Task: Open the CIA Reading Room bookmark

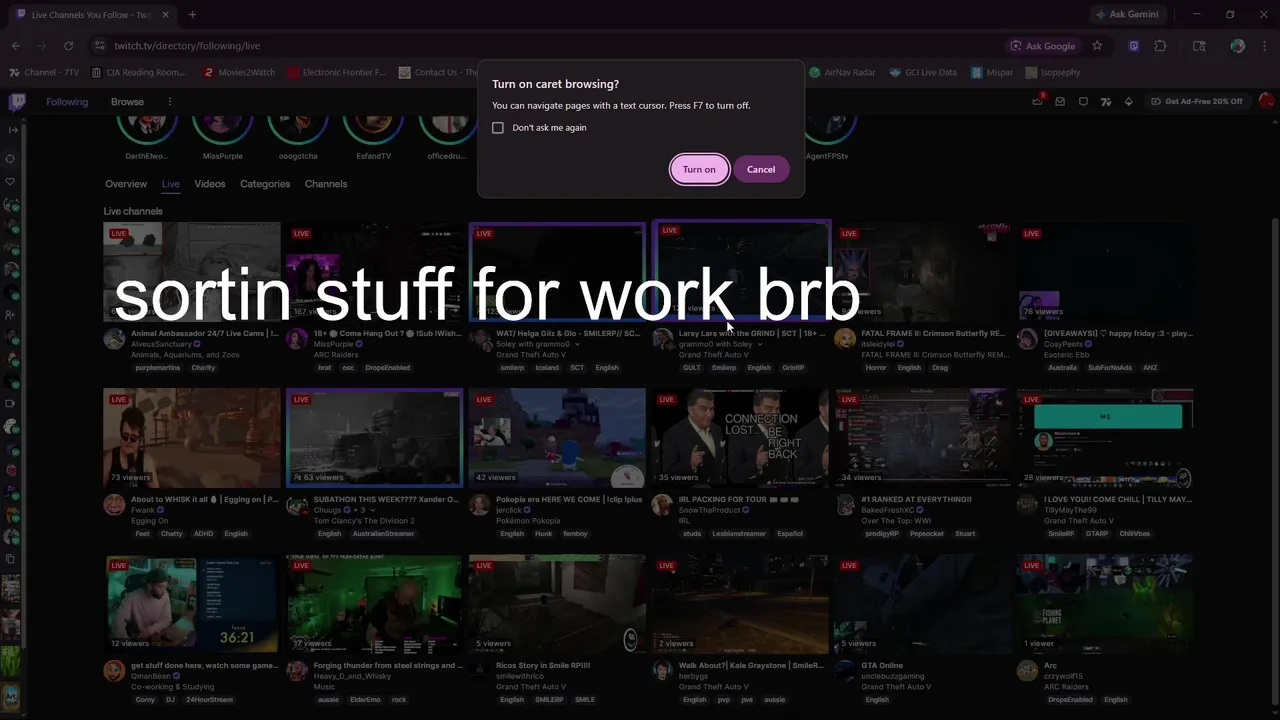Action: (138, 72)
